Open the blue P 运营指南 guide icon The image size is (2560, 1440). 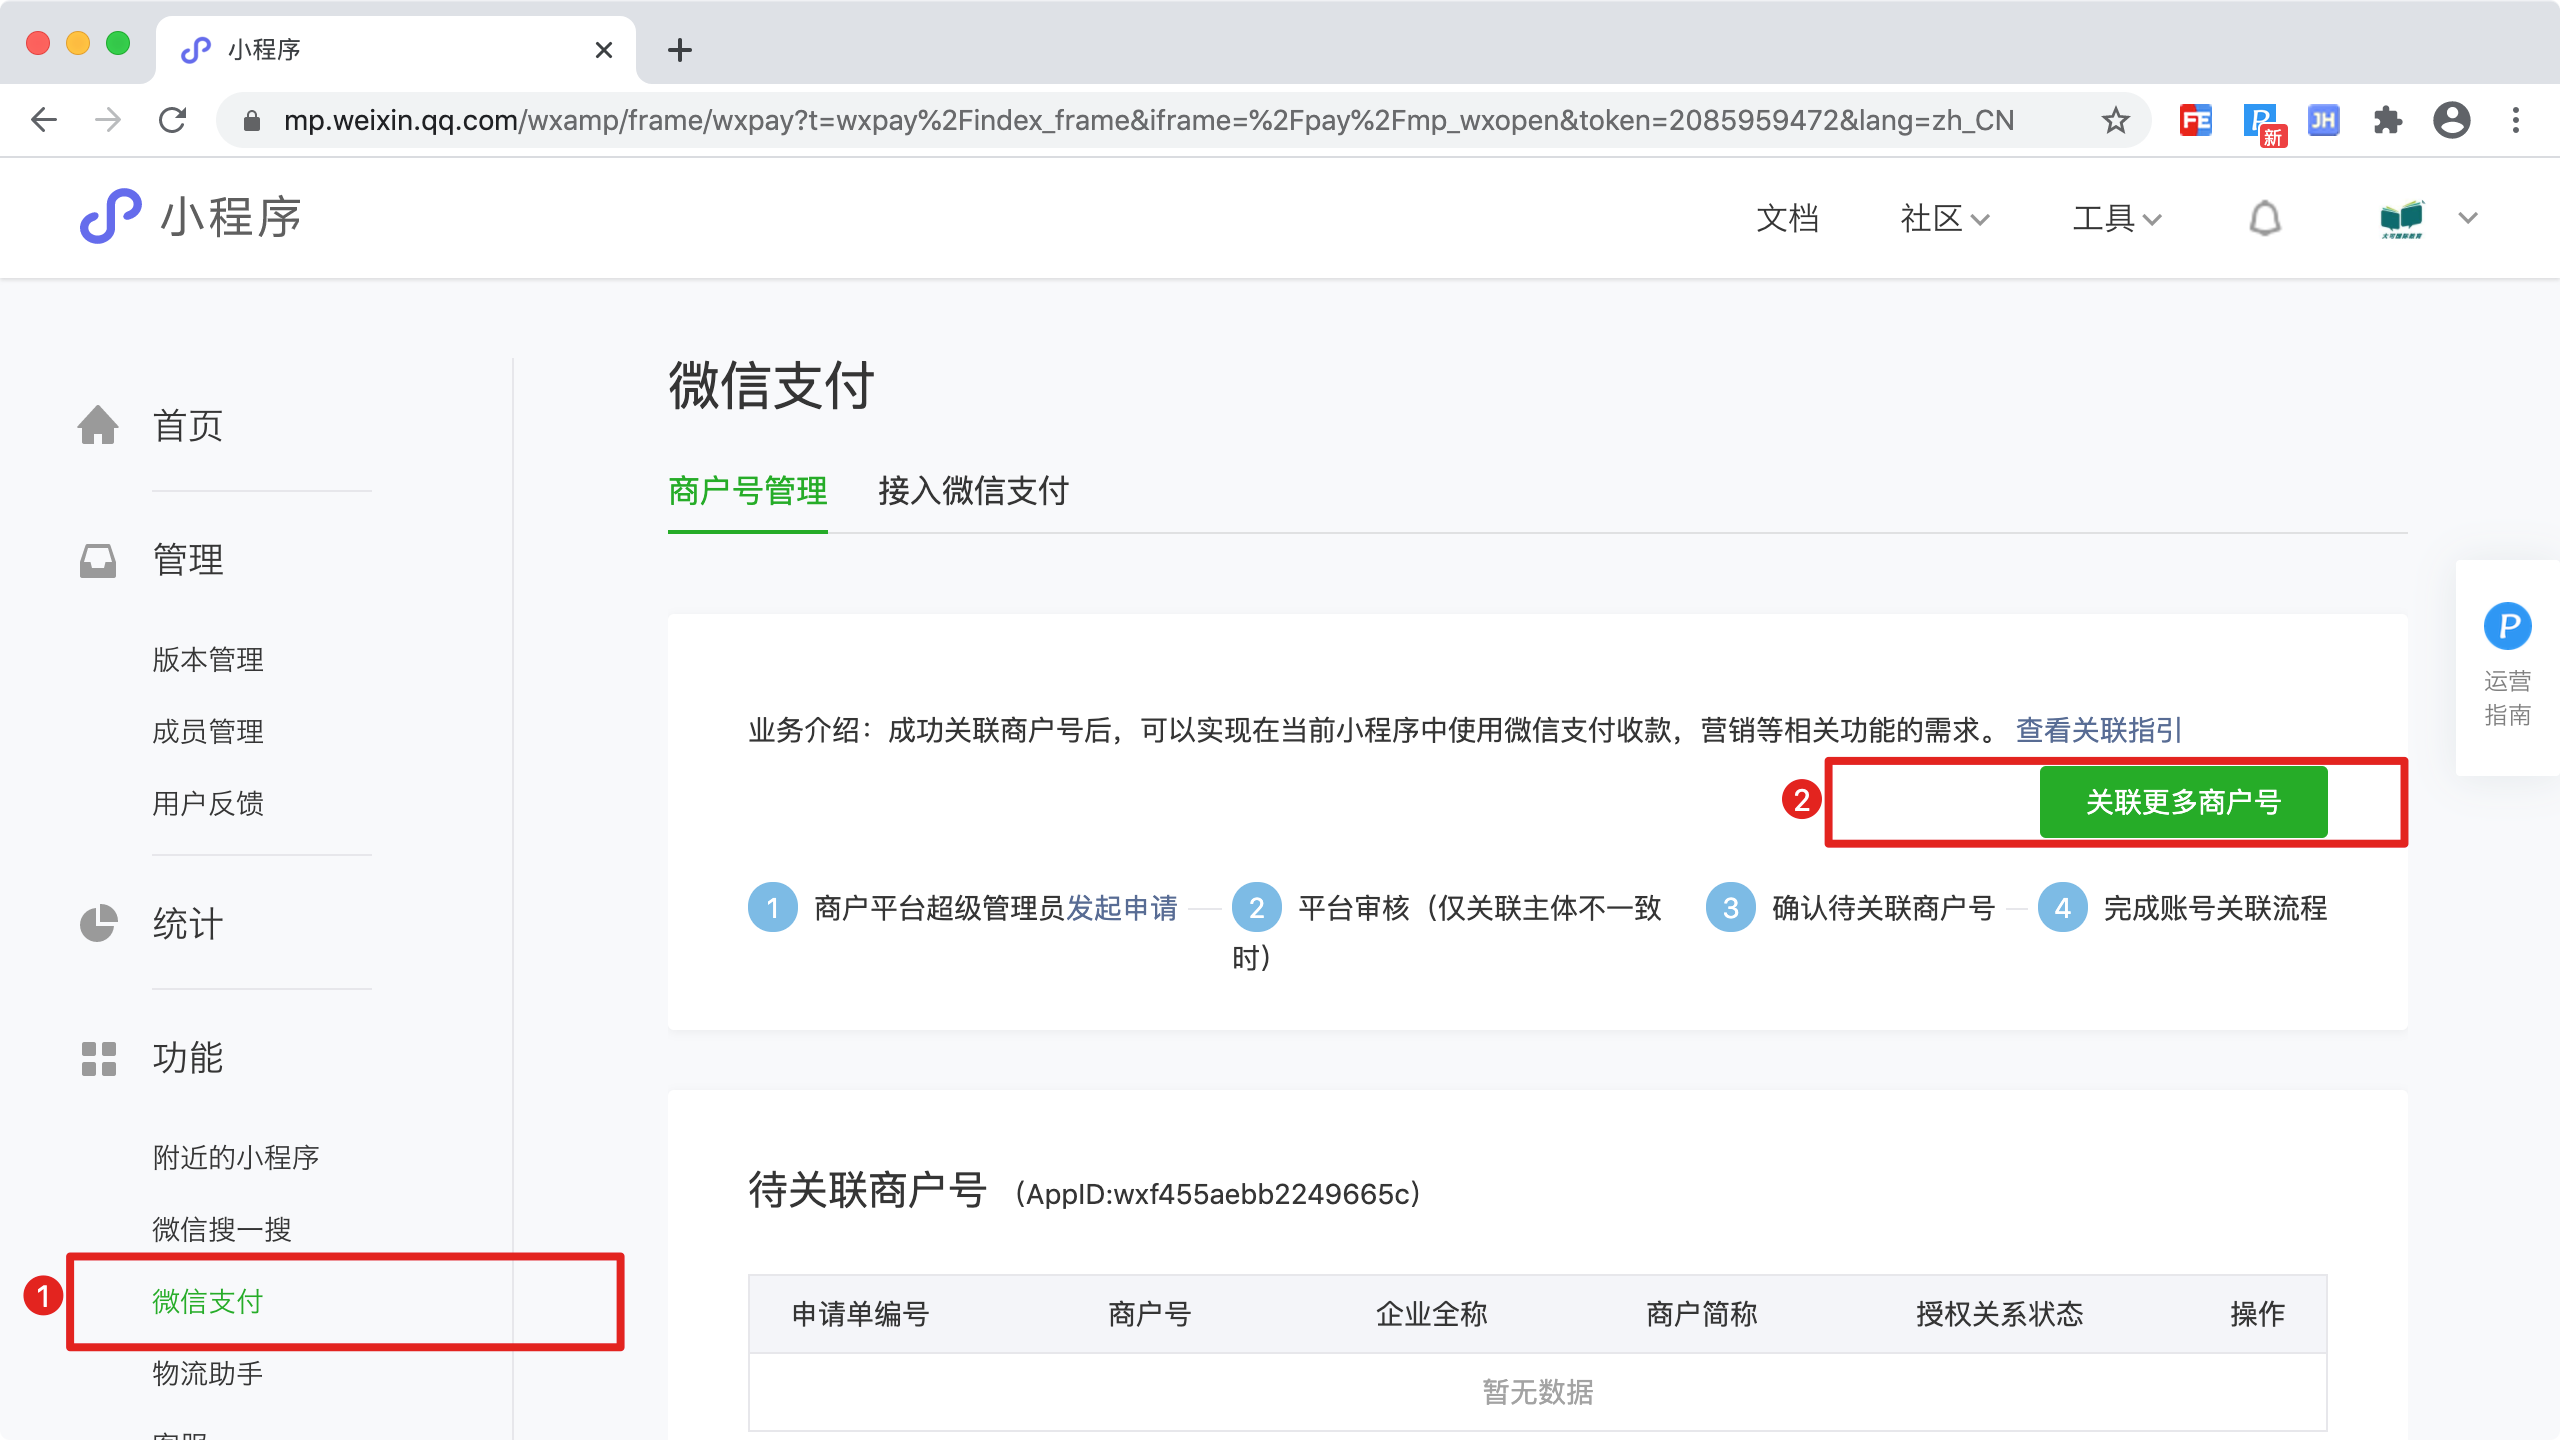point(2507,627)
